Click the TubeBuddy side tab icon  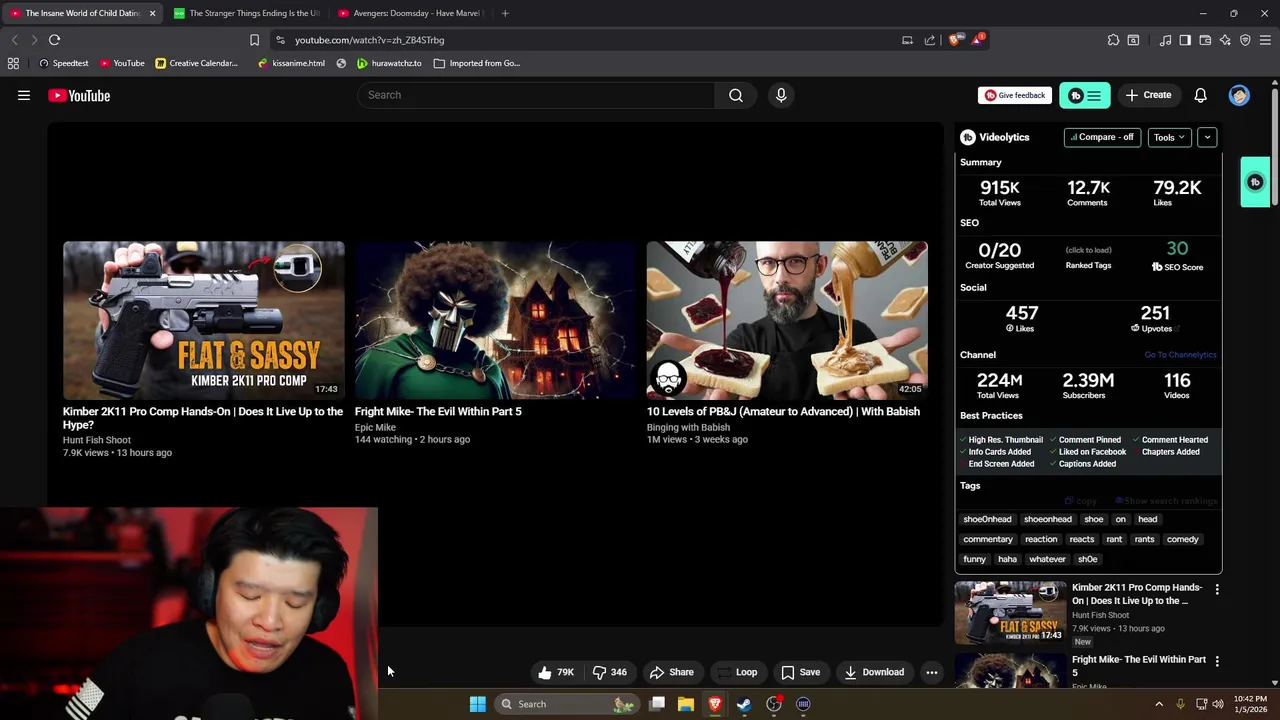point(1255,182)
